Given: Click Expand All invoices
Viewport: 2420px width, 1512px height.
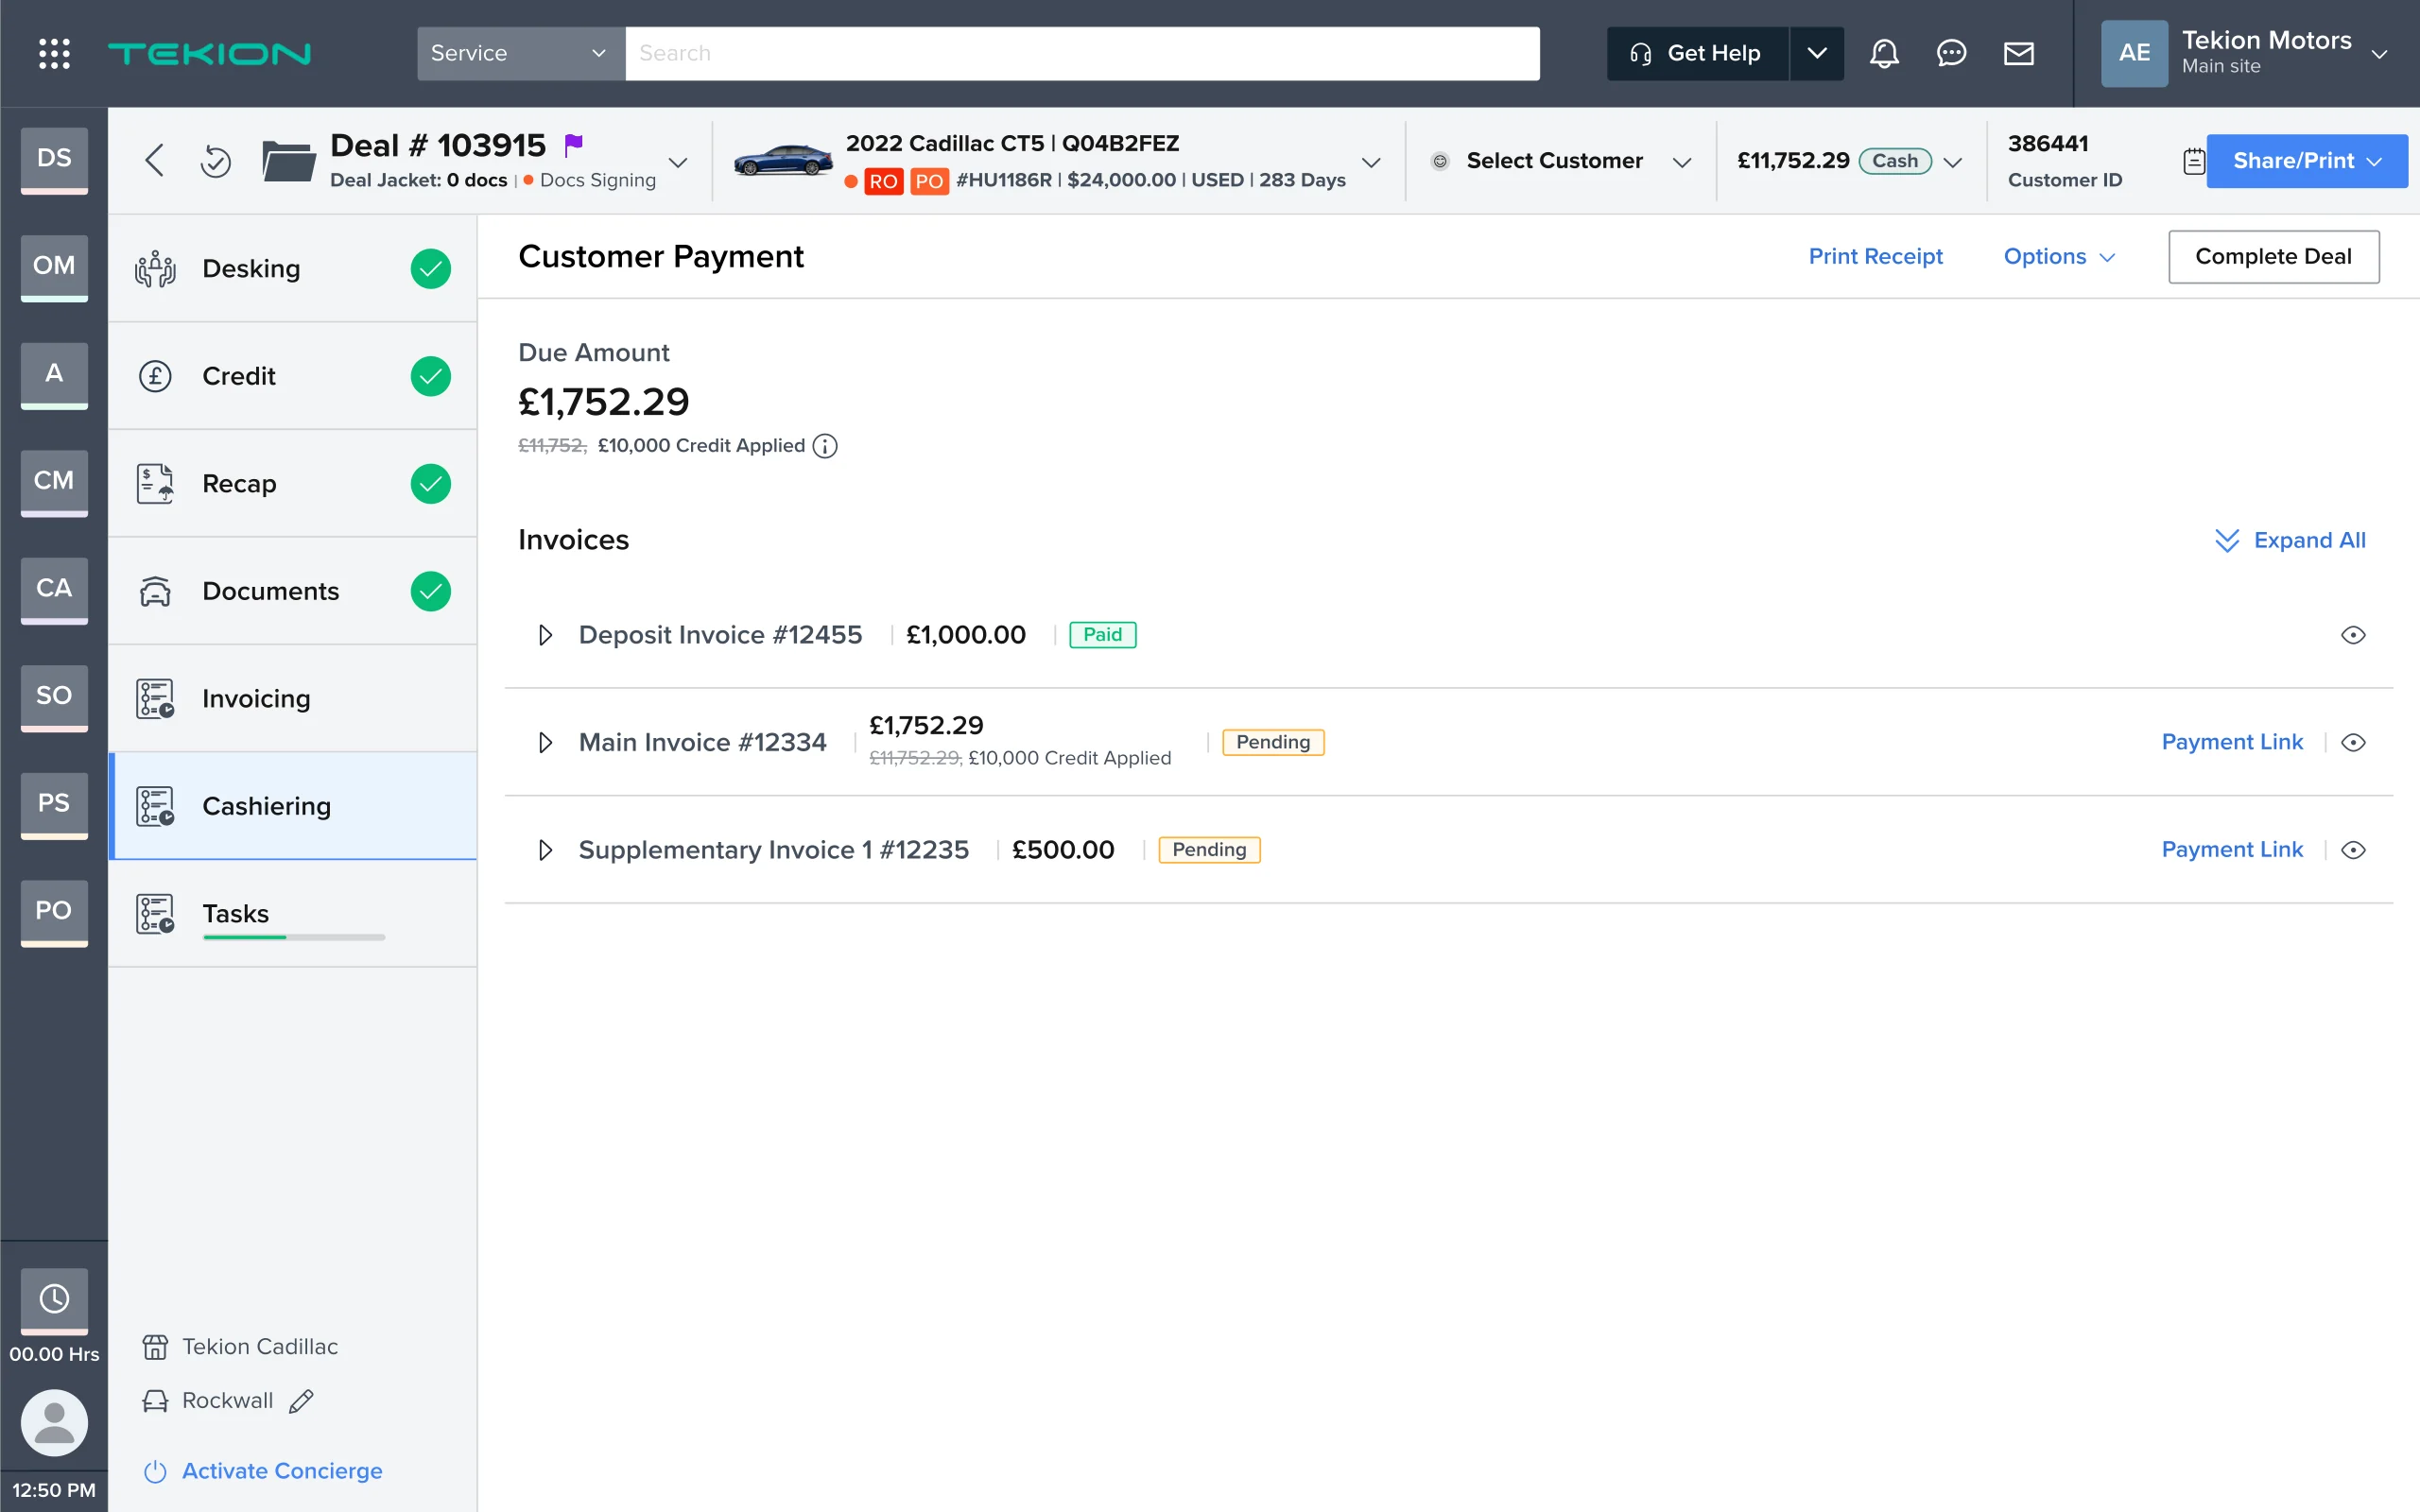Looking at the screenshot, I should pos(2290,540).
